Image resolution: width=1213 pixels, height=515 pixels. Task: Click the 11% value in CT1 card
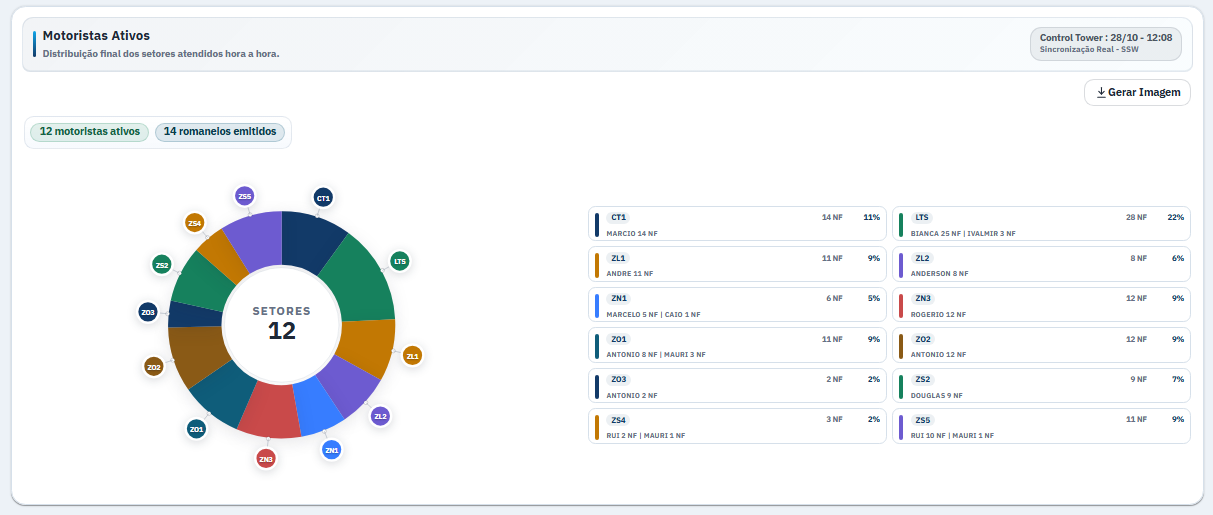click(871, 217)
